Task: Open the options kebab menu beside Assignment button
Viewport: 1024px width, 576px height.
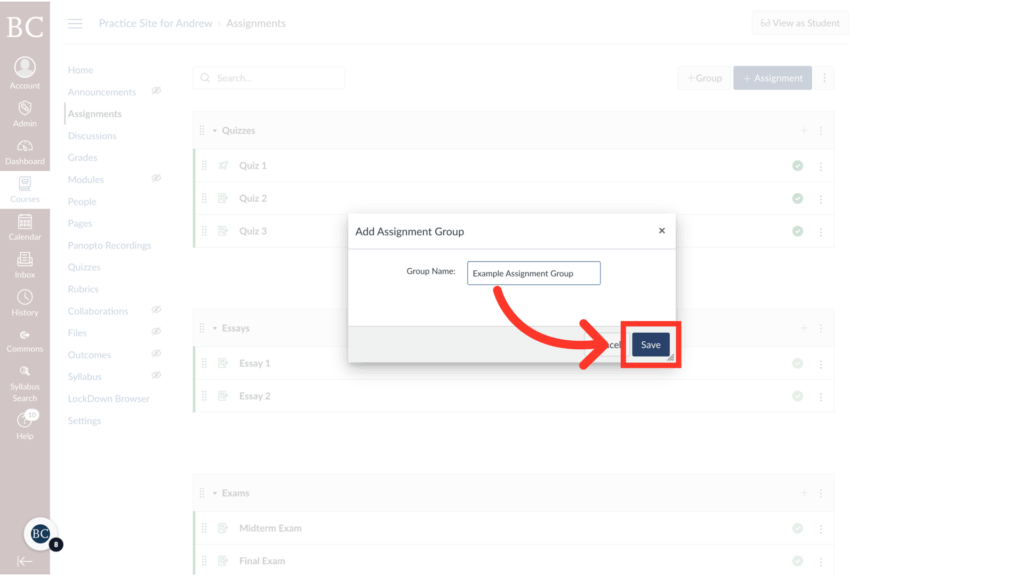Action: click(822, 77)
